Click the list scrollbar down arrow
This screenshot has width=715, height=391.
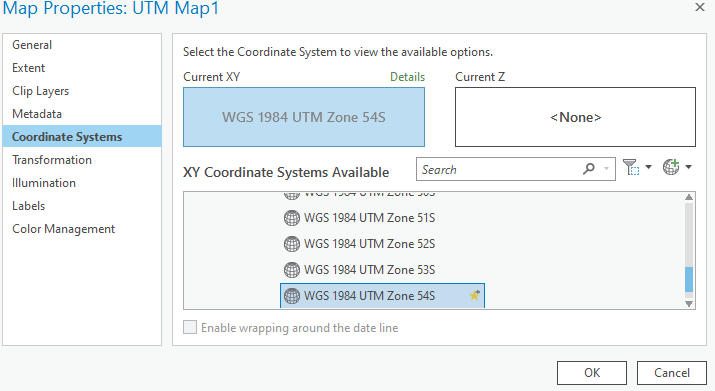tap(689, 304)
